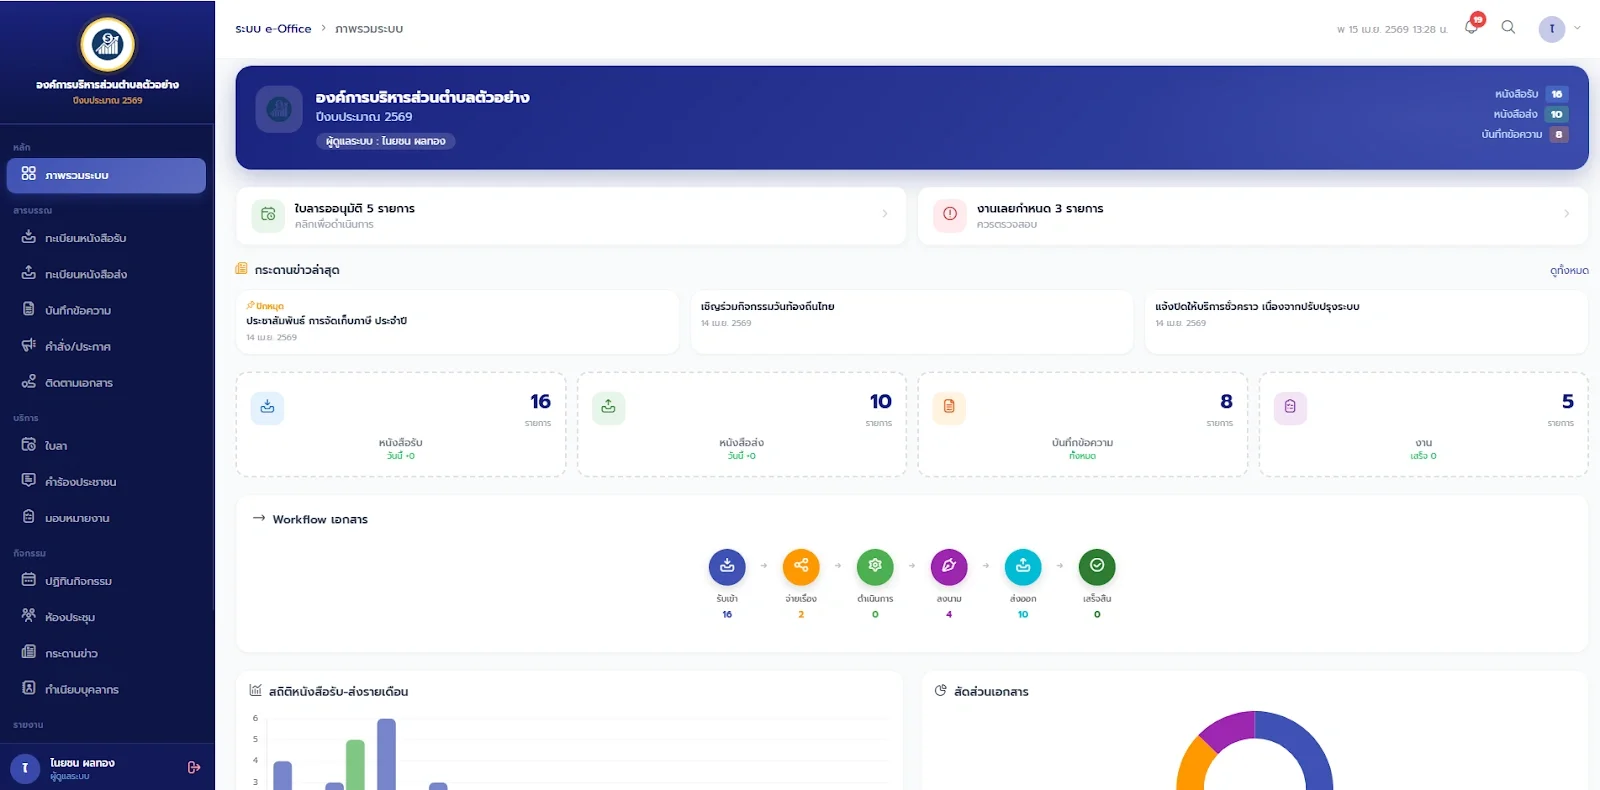This screenshot has width=1600, height=790.
Task: Click the สถิติหนังสือรับ-ส่งรายเดือน chart heading
Action: click(x=338, y=691)
